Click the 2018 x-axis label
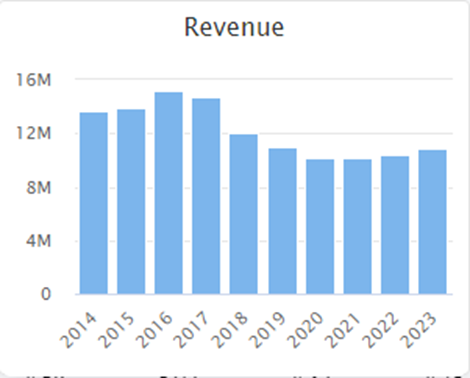 pyautogui.click(x=229, y=330)
